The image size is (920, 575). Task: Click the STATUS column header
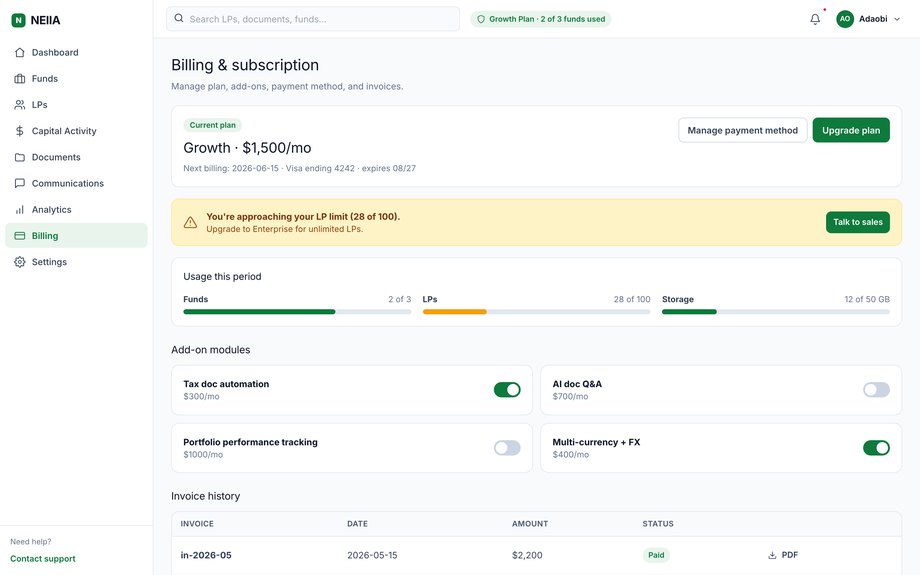point(658,524)
